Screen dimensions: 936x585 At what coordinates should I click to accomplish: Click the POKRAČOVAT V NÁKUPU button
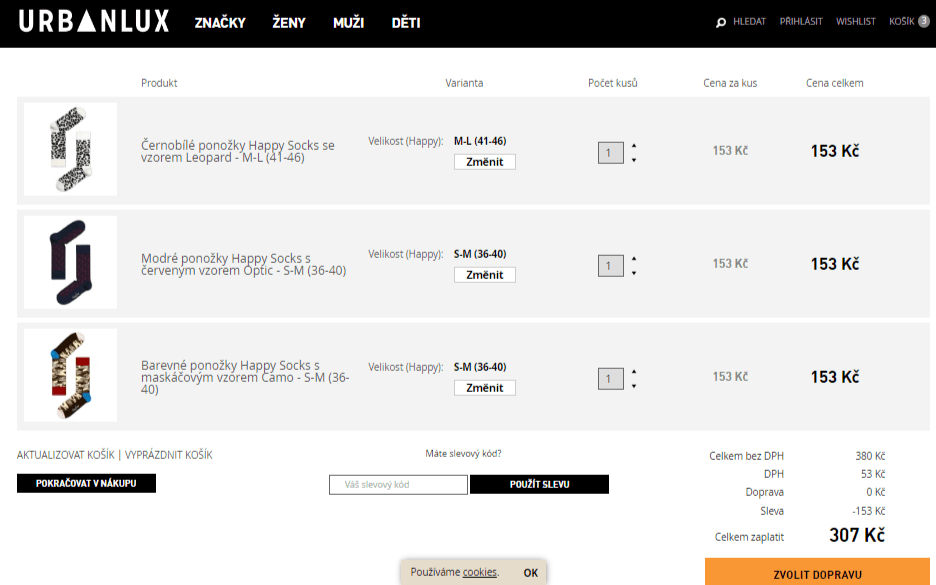pyautogui.click(x=86, y=484)
